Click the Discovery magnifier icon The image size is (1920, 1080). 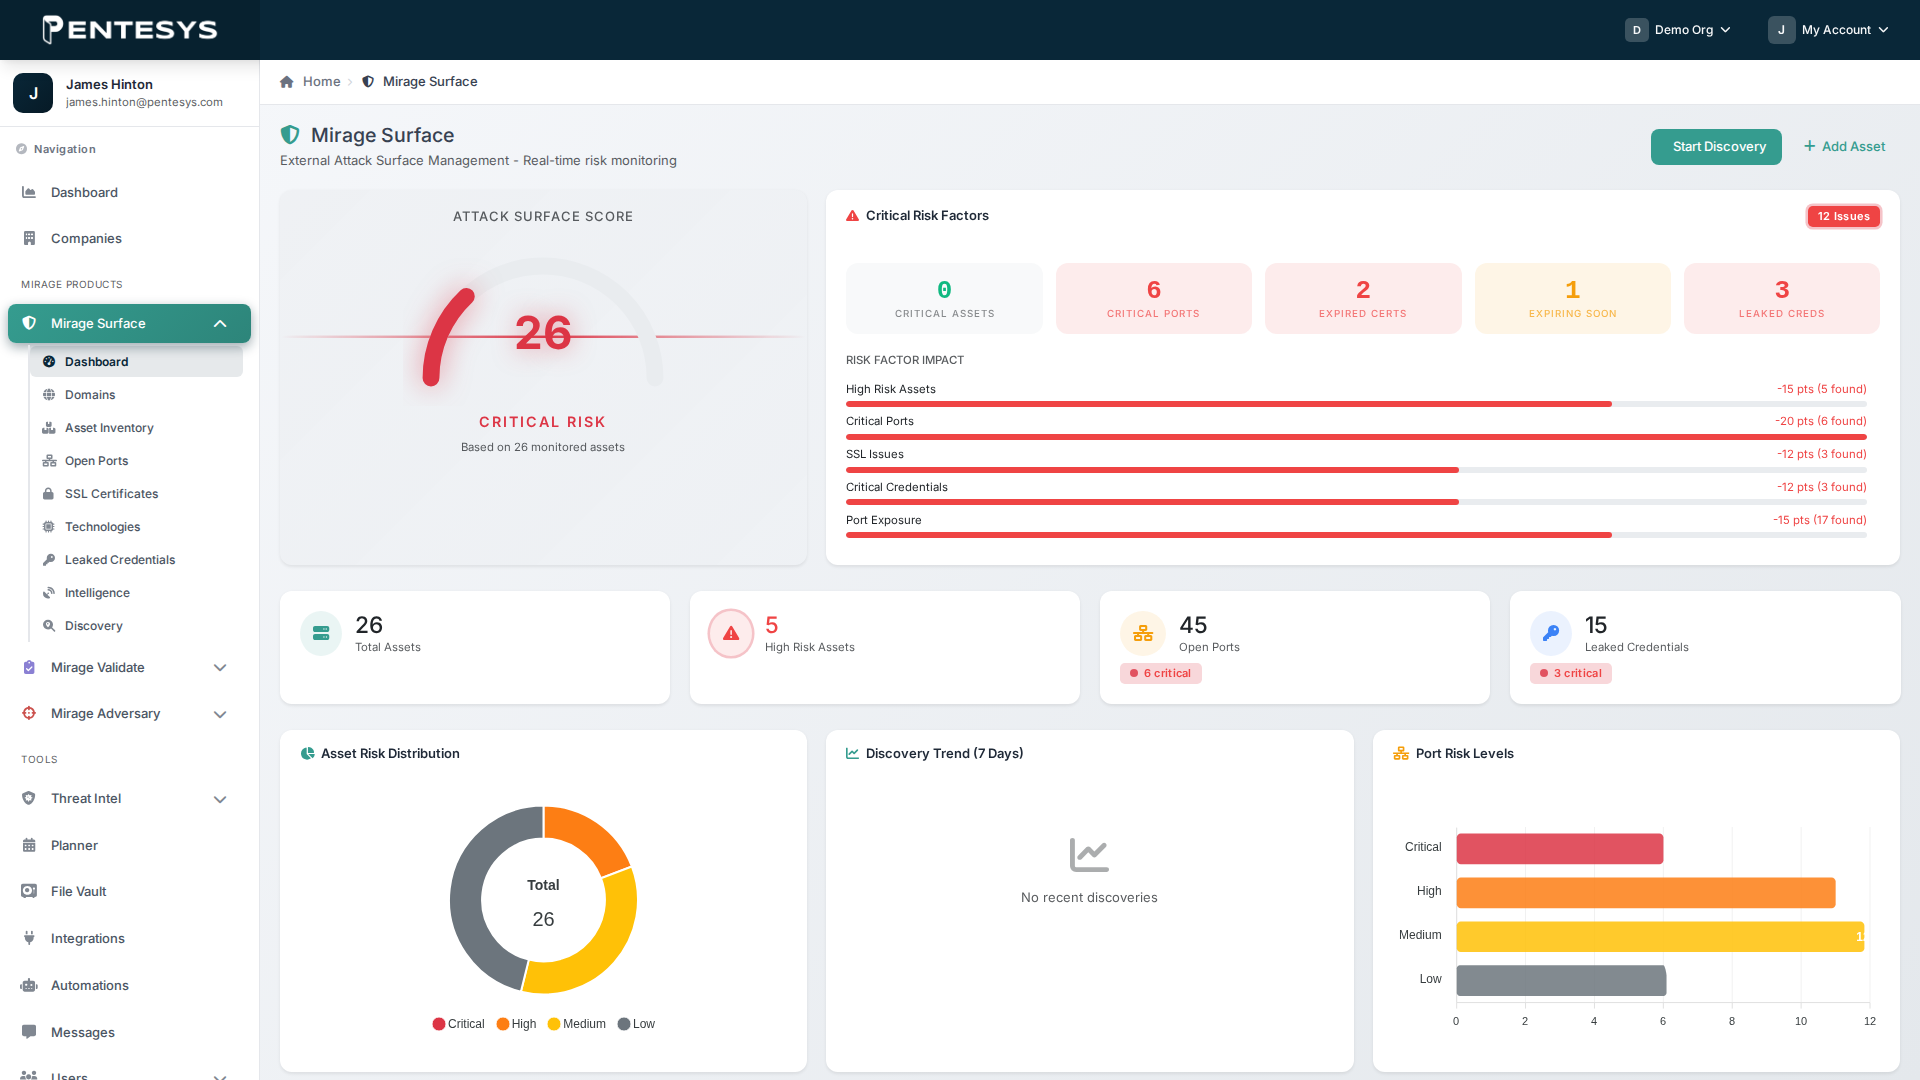[49, 626]
